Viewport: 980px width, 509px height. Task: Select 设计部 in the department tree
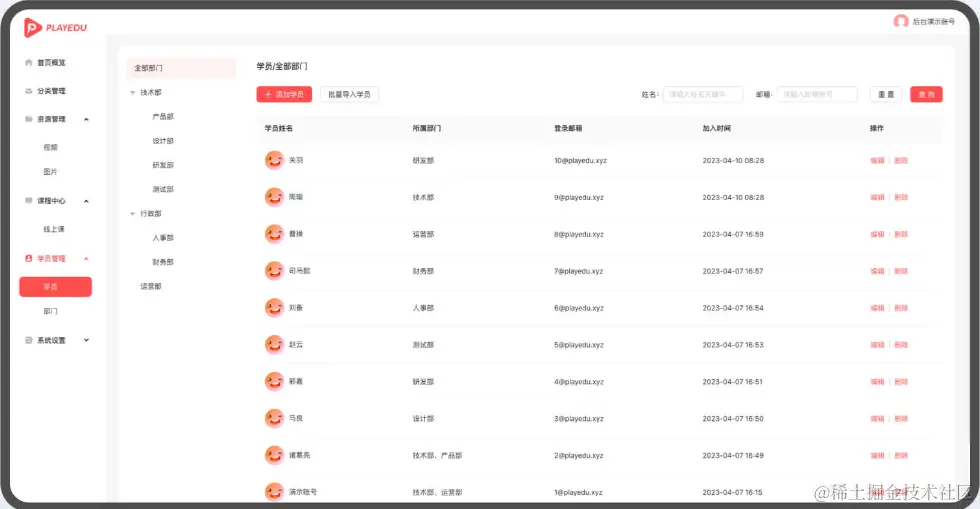163,141
